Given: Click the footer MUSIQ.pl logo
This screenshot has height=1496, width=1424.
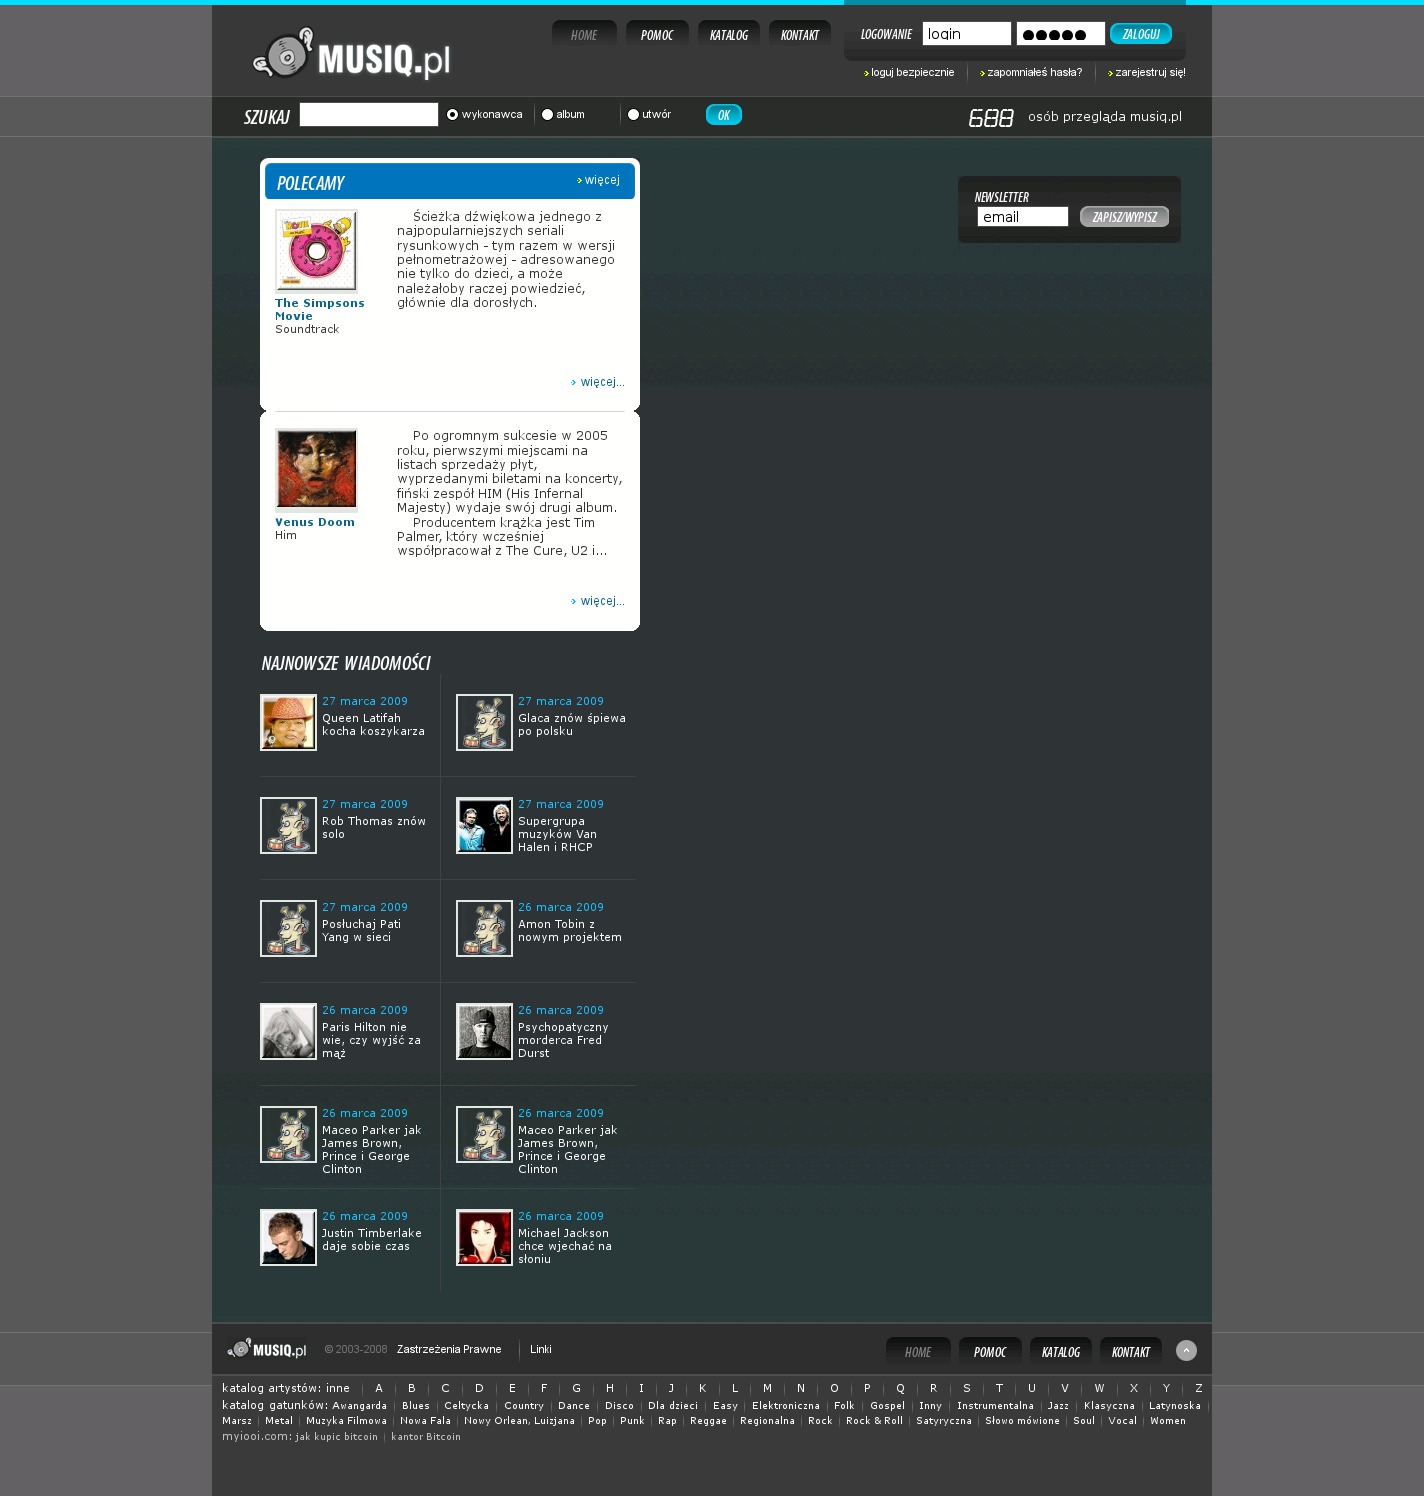Looking at the screenshot, I should [267, 1349].
